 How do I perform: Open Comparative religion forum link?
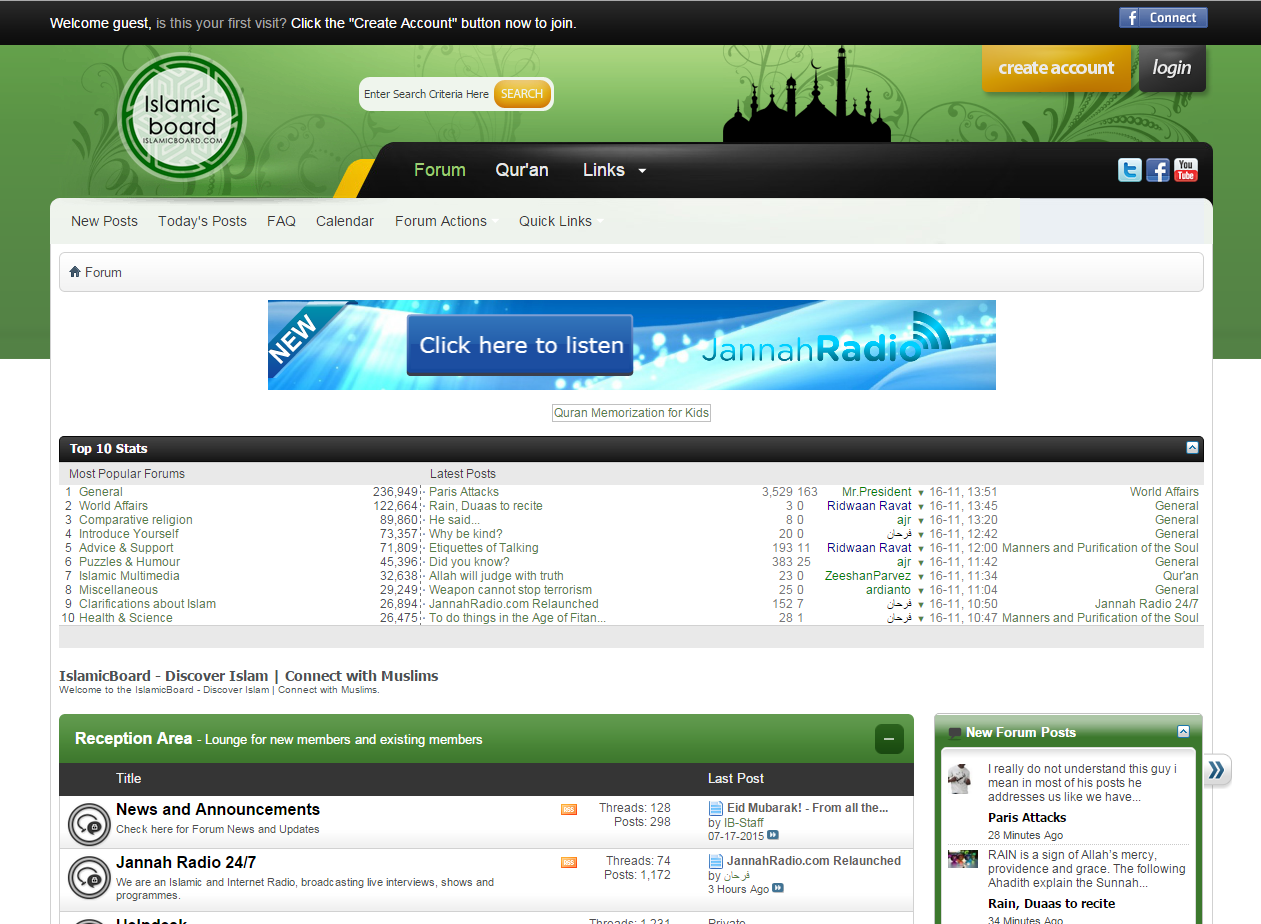point(136,520)
